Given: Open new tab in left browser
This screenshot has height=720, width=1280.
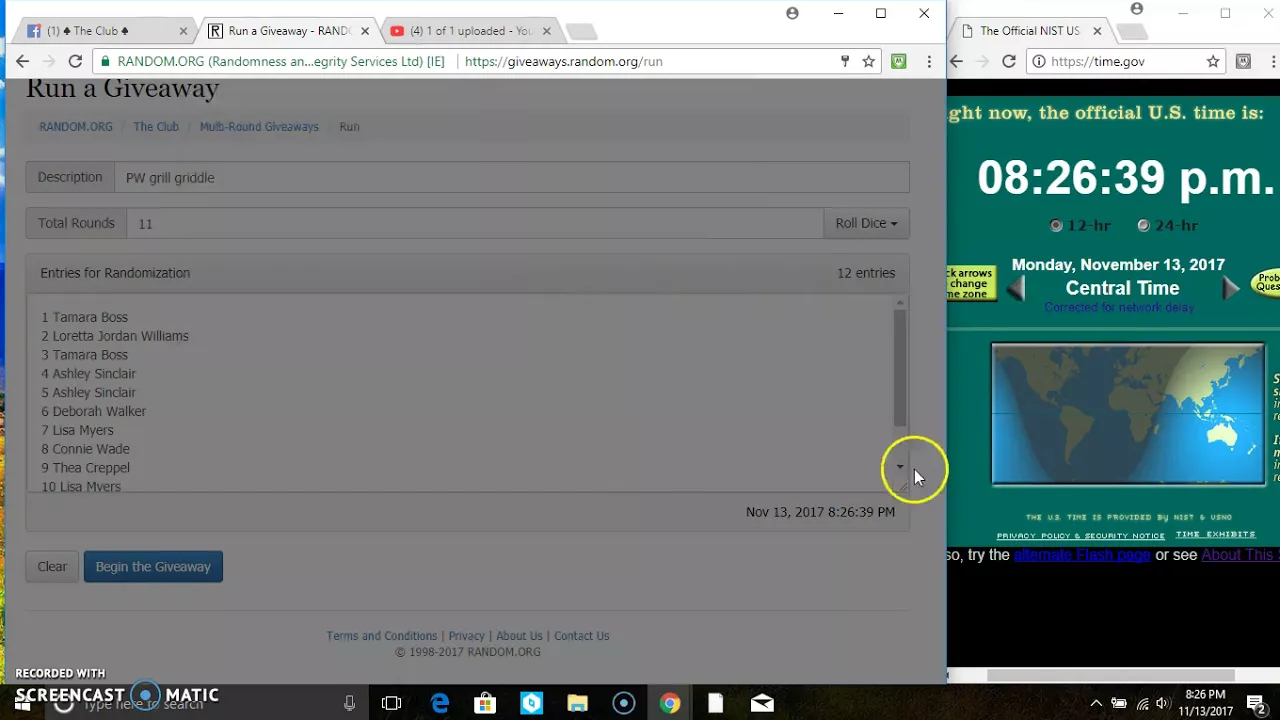Looking at the screenshot, I should coord(582,31).
